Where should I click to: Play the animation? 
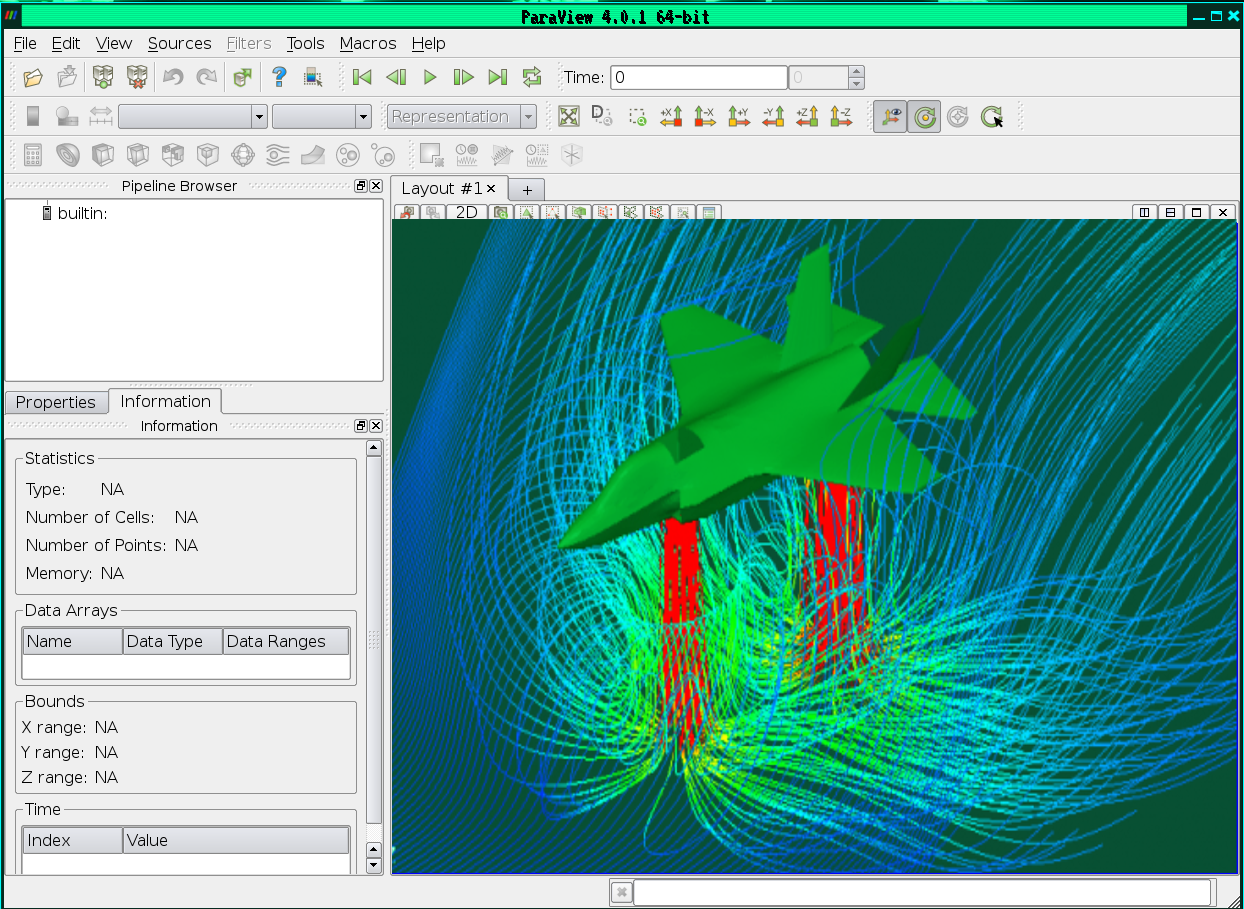pyautogui.click(x=430, y=77)
